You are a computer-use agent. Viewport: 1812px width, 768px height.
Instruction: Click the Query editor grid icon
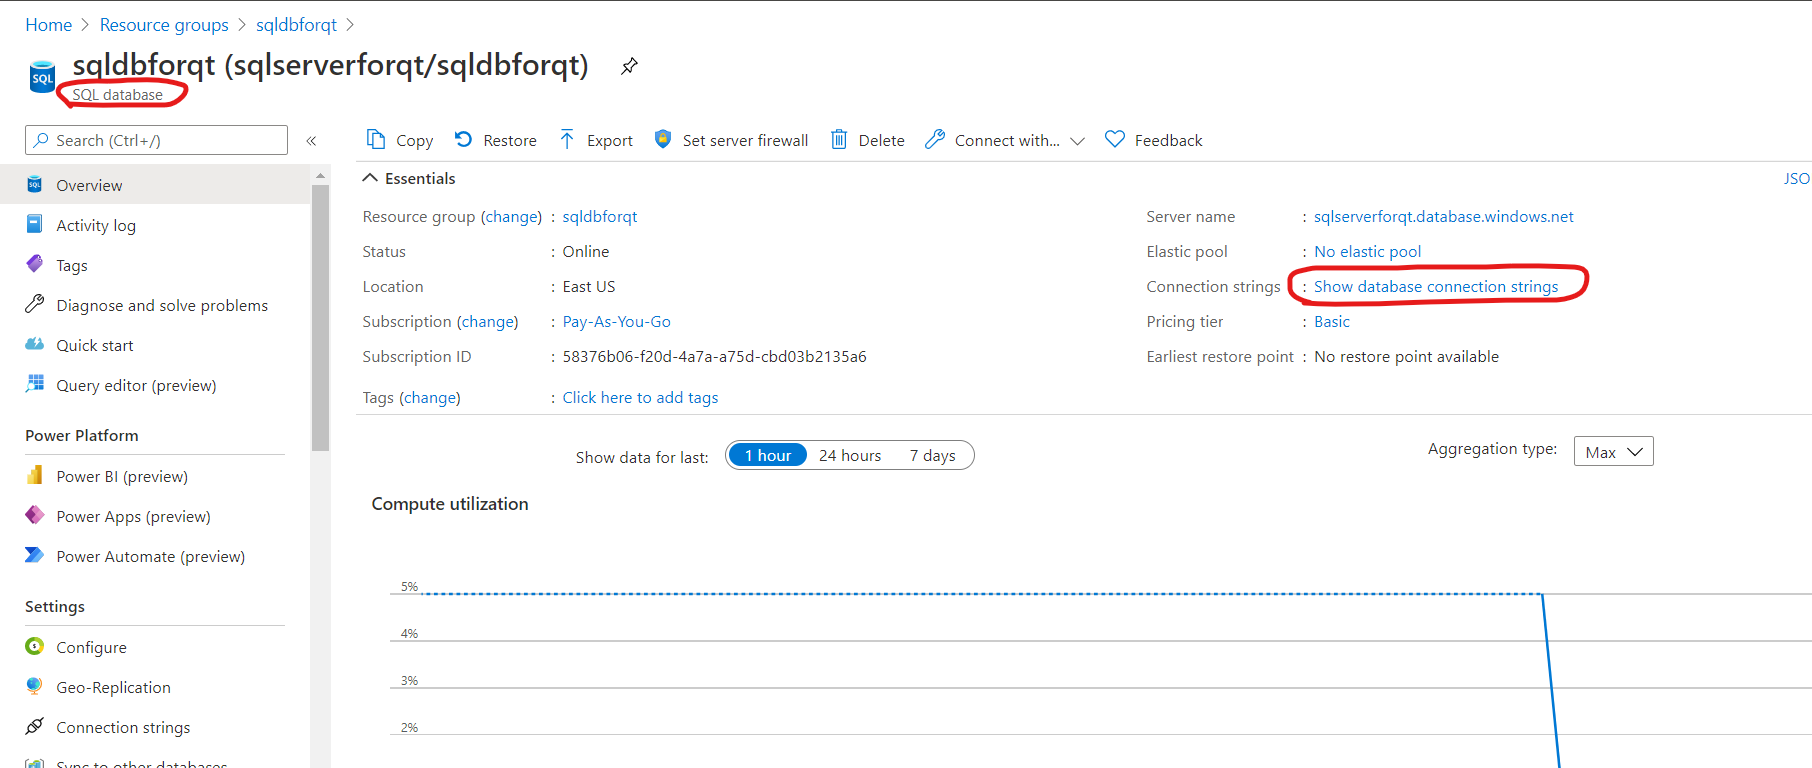point(35,384)
